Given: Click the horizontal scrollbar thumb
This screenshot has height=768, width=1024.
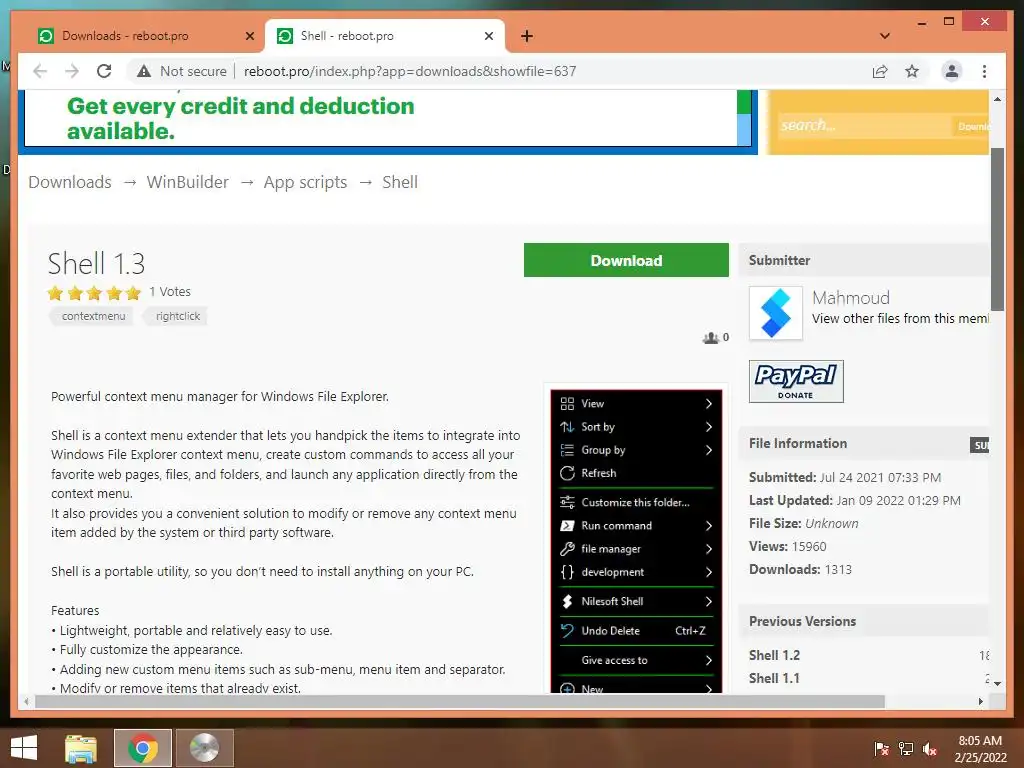Looking at the screenshot, I should pyautogui.click(x=460, y=701).
